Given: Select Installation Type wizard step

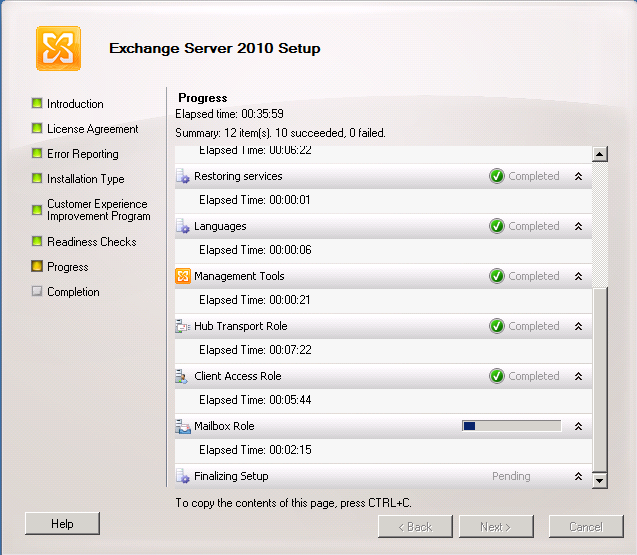Looking at the screenshot, I should pos(86,179).
